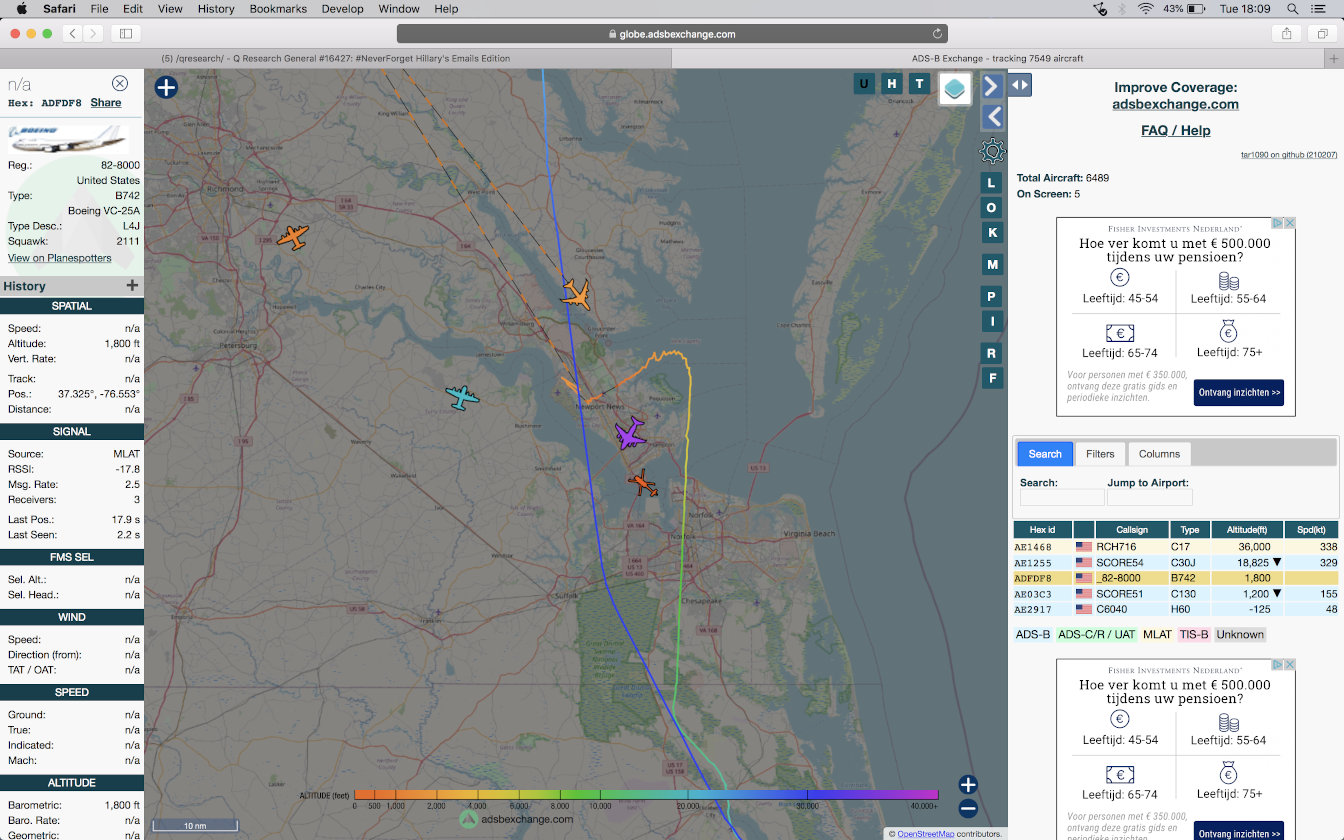Viewport: 1344px width, 840px height.
Task: Click the Boeing aircraft thumbnail photo
Action: click(x=69, y=138)
